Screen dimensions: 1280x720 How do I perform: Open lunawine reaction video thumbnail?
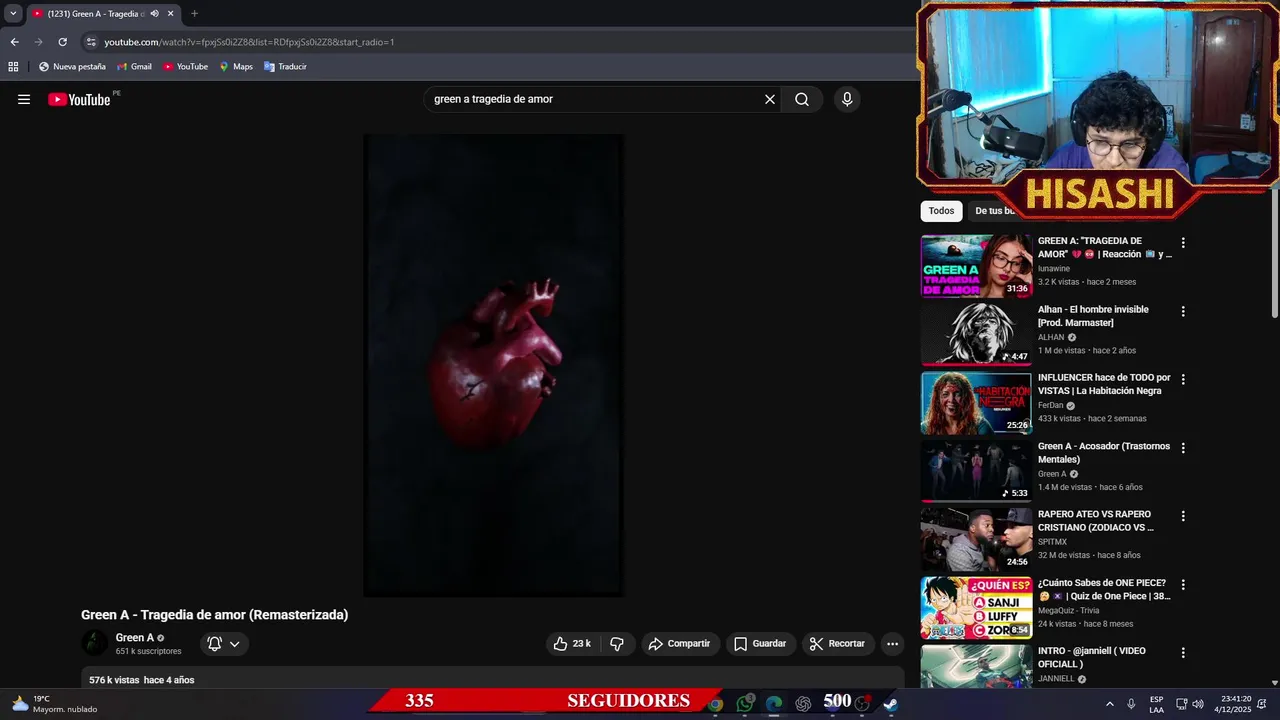pyautogui.click(x=976, y=266)
